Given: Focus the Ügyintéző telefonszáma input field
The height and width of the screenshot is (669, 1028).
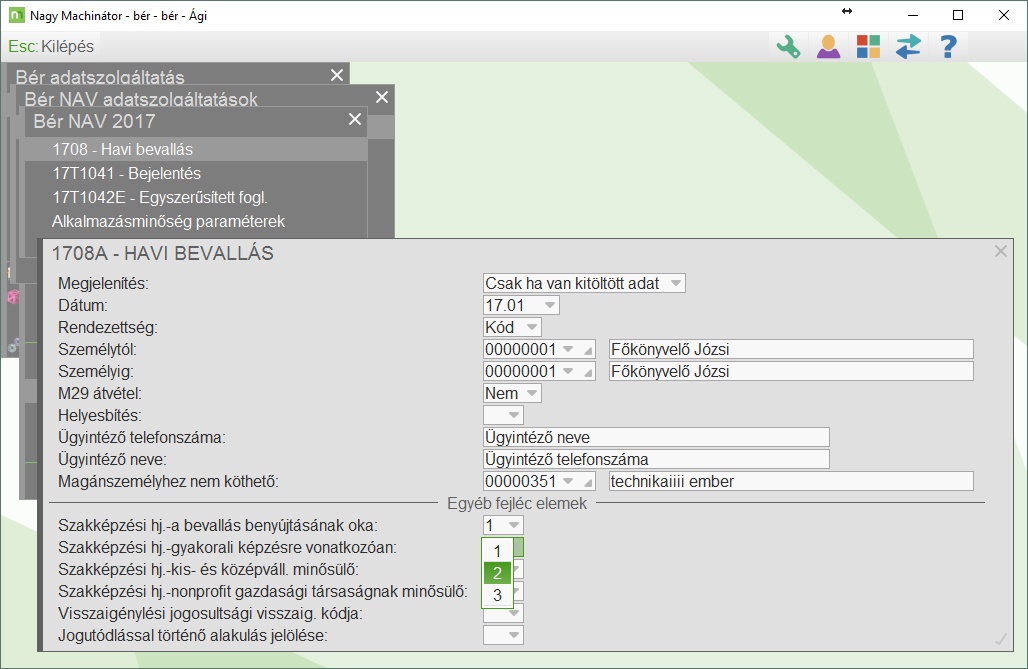Looking at the screenshot, I should [x=656, y=437].
